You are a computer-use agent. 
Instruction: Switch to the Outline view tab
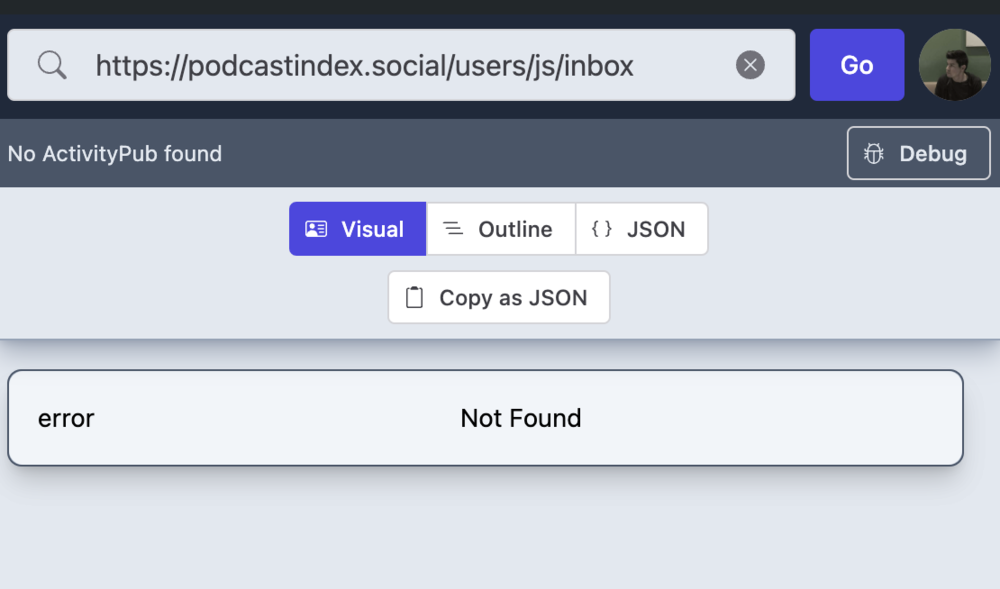coord(514,229)
